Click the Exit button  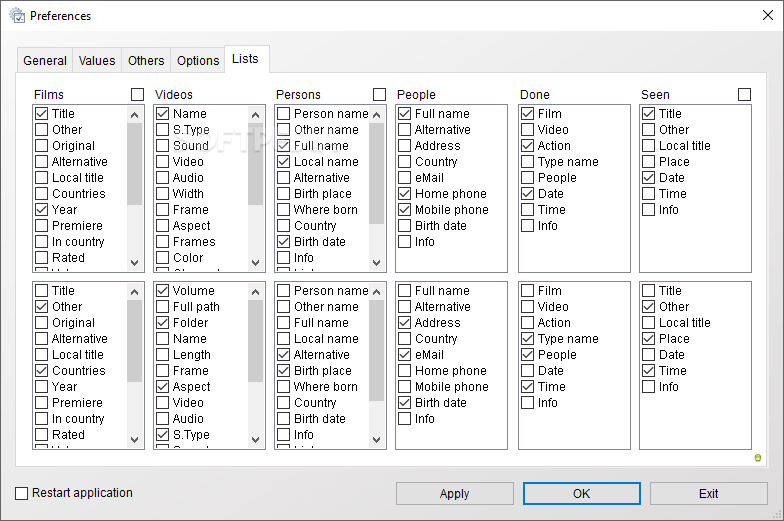click(x=708, y=494)
